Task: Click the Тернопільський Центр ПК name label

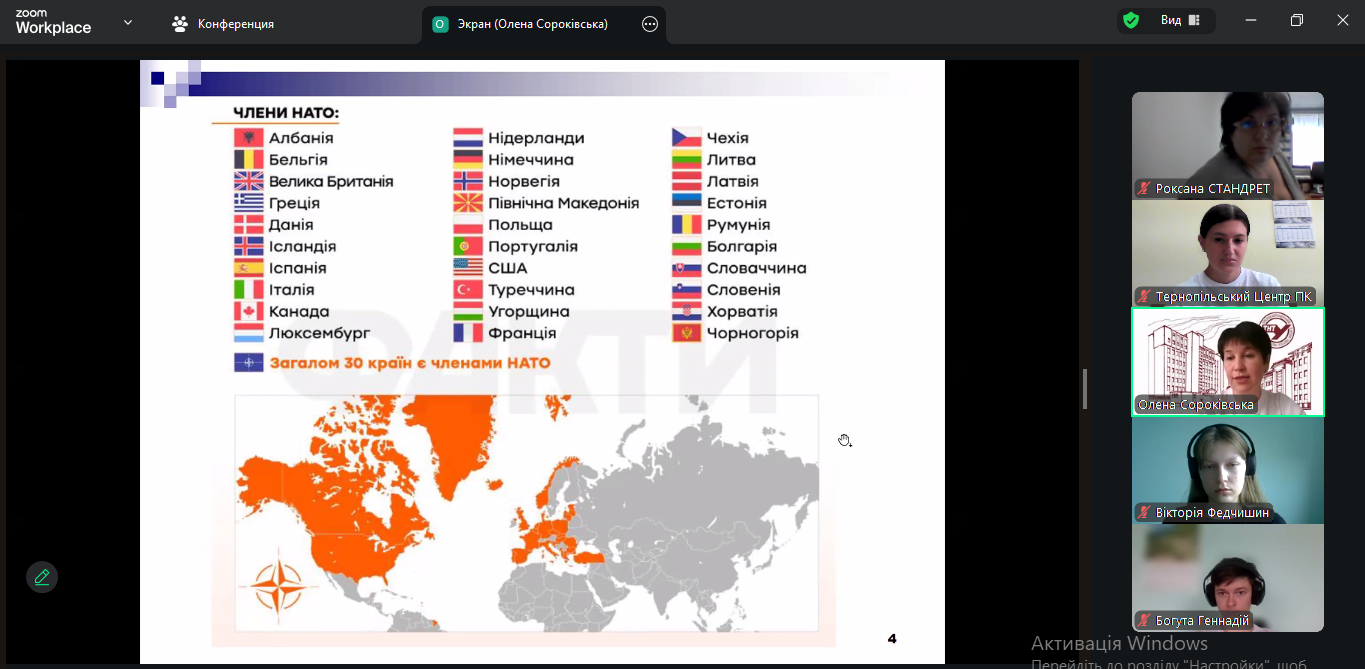Action: (x=1232, y=297)
